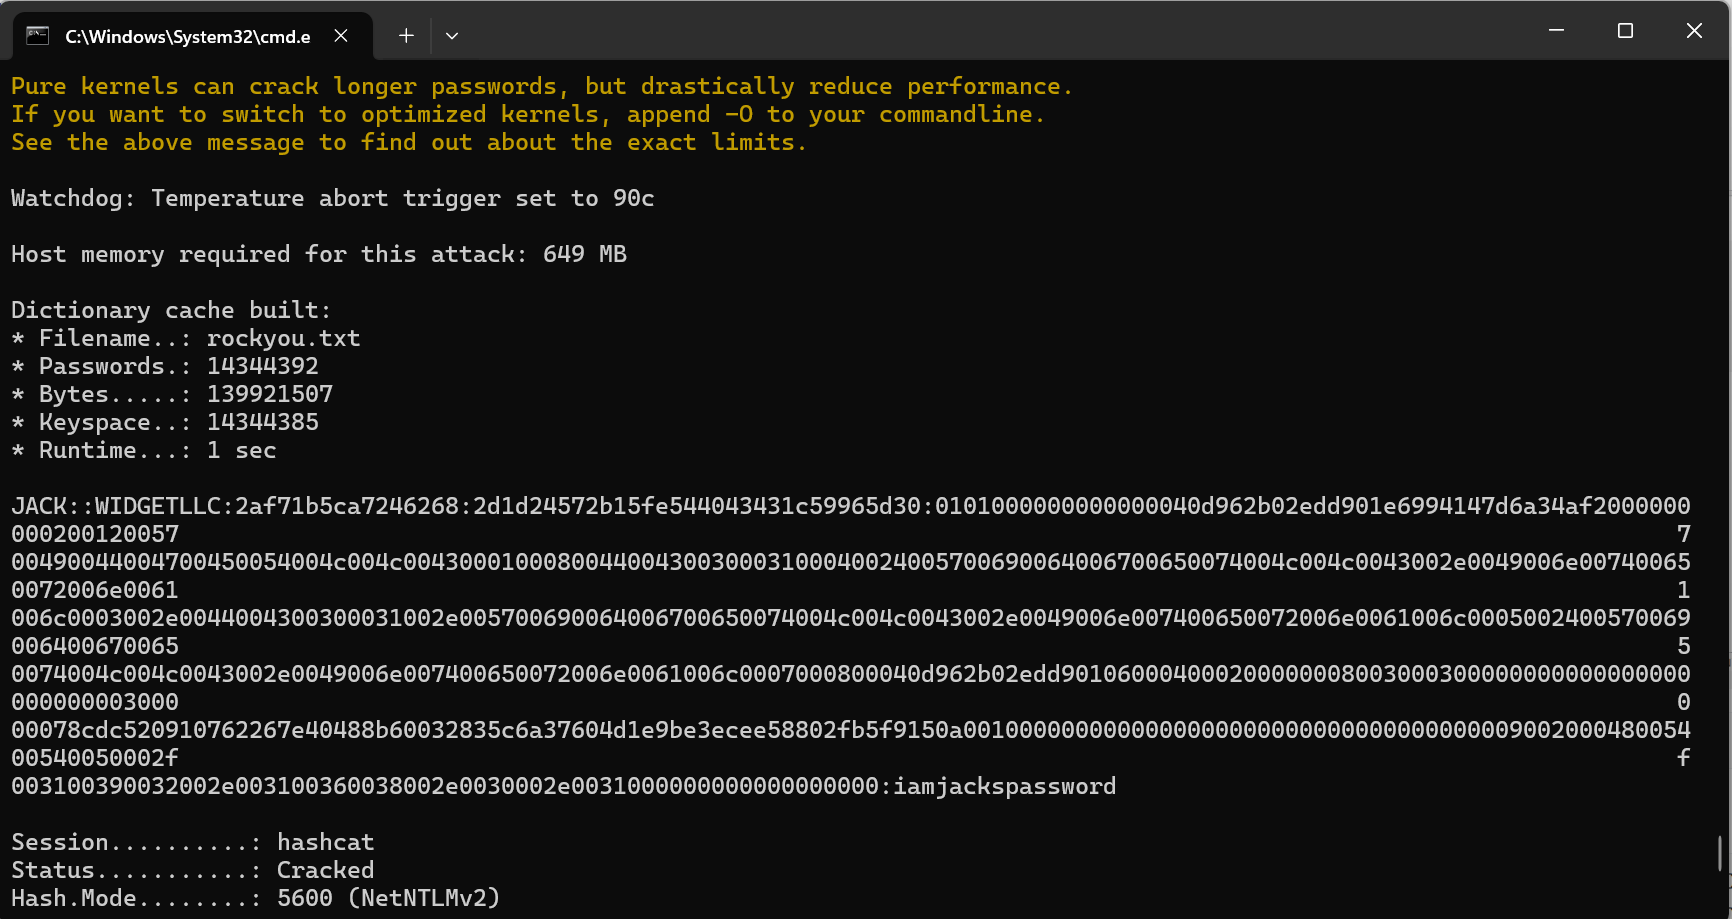
Task: Expand the new tab profile dropdown
Action: tap(452, 36)
